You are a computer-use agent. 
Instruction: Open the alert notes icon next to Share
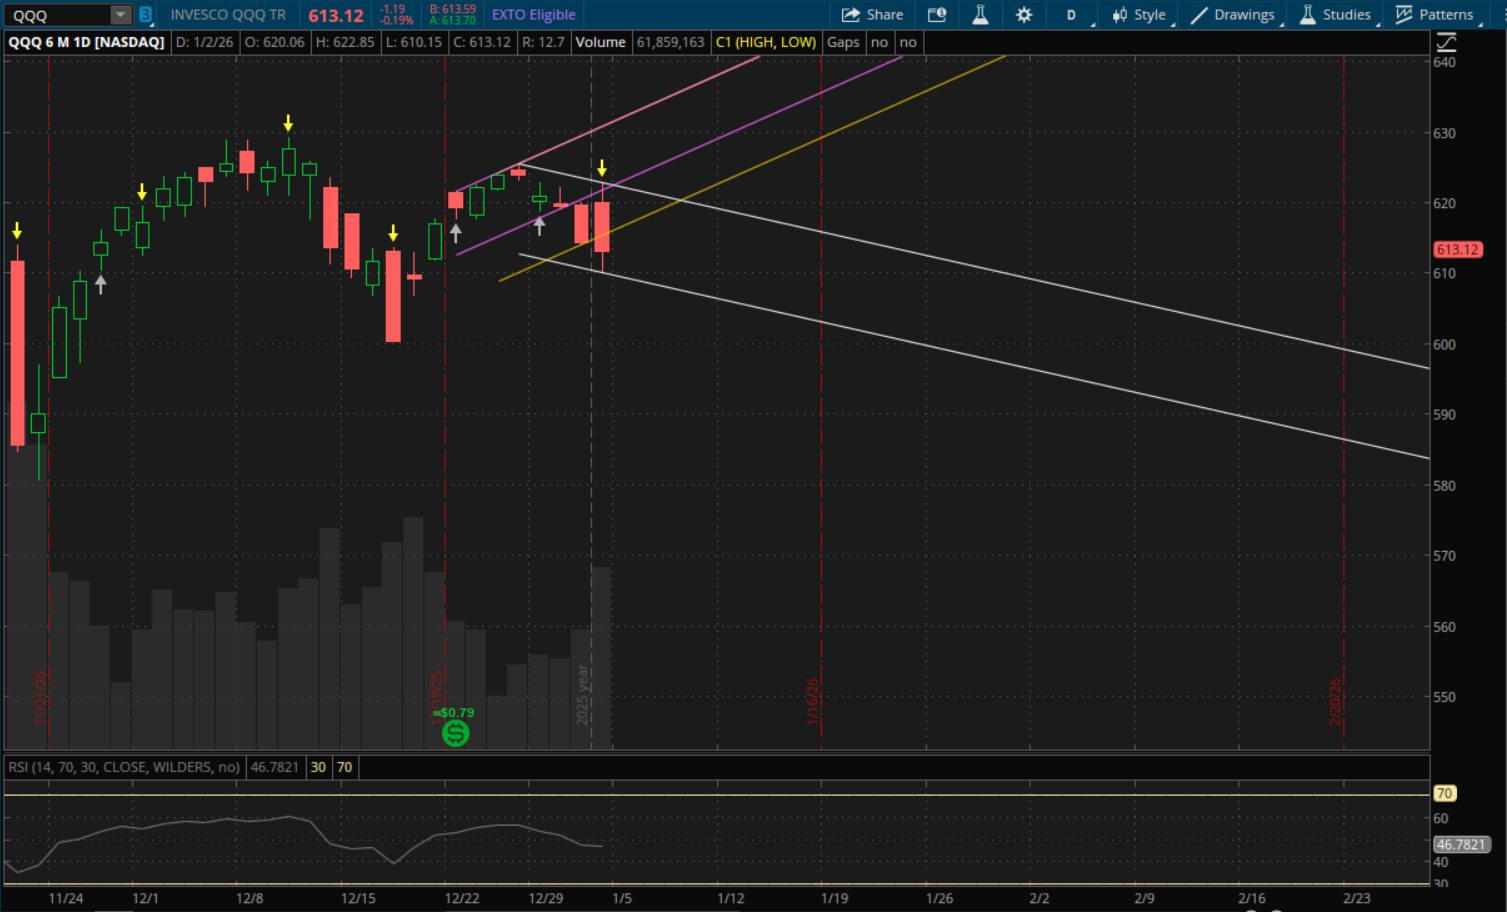point(937,15)
